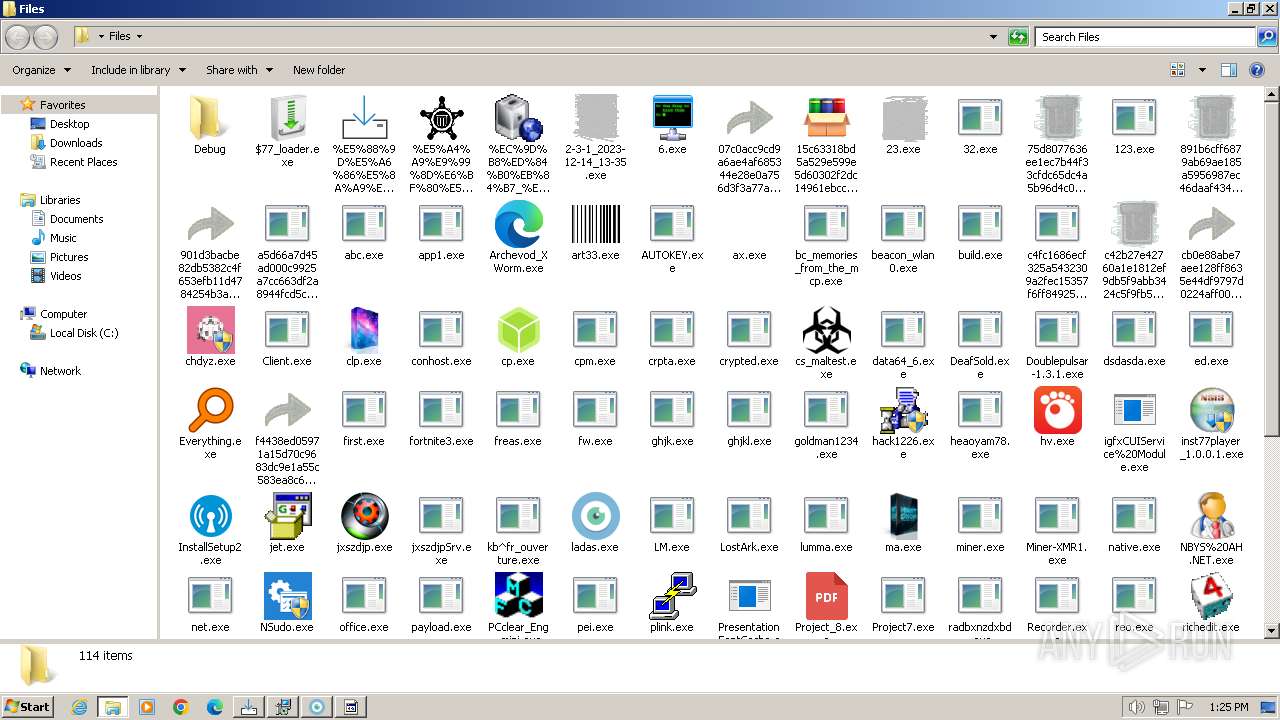The height and width of the screenshot is (720, 1280).
Task: Select the richedit.exe file icon
Action: (x=1211, y=596)
